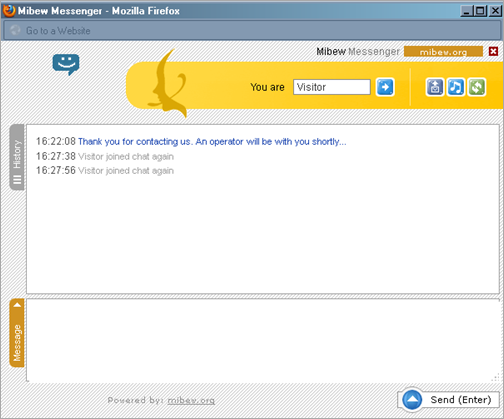Send message with Send (Enter) button
This screenshot has width=504, height=419.
coord(449,399)
